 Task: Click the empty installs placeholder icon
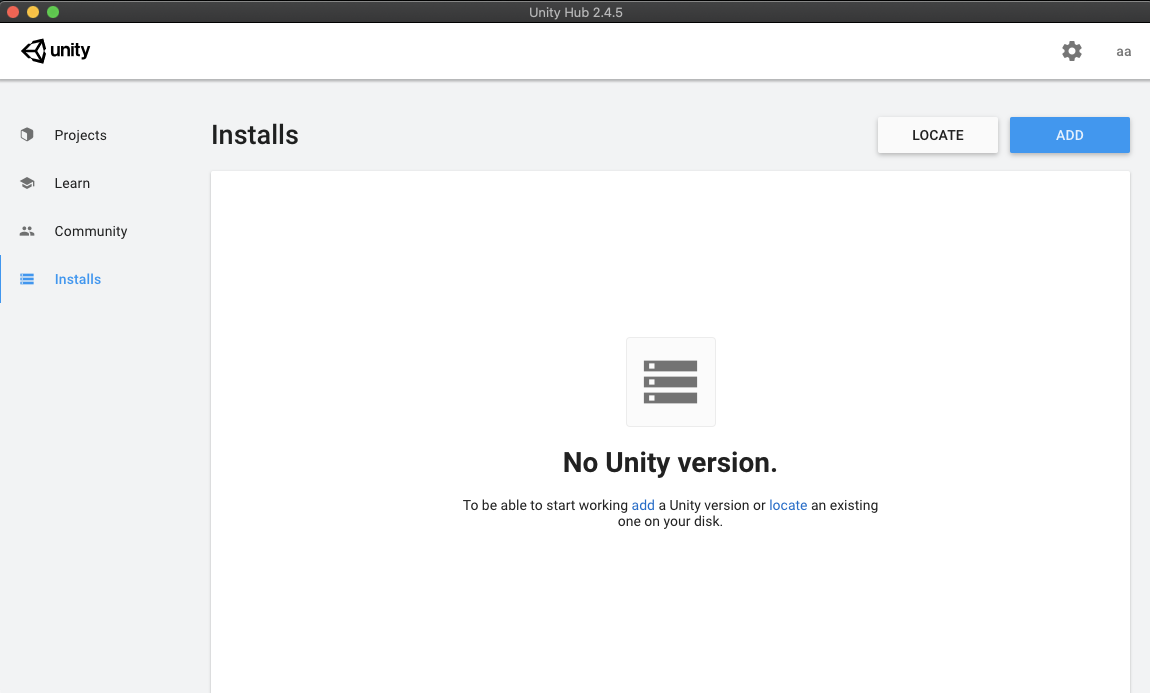click(x=670, y=382)
